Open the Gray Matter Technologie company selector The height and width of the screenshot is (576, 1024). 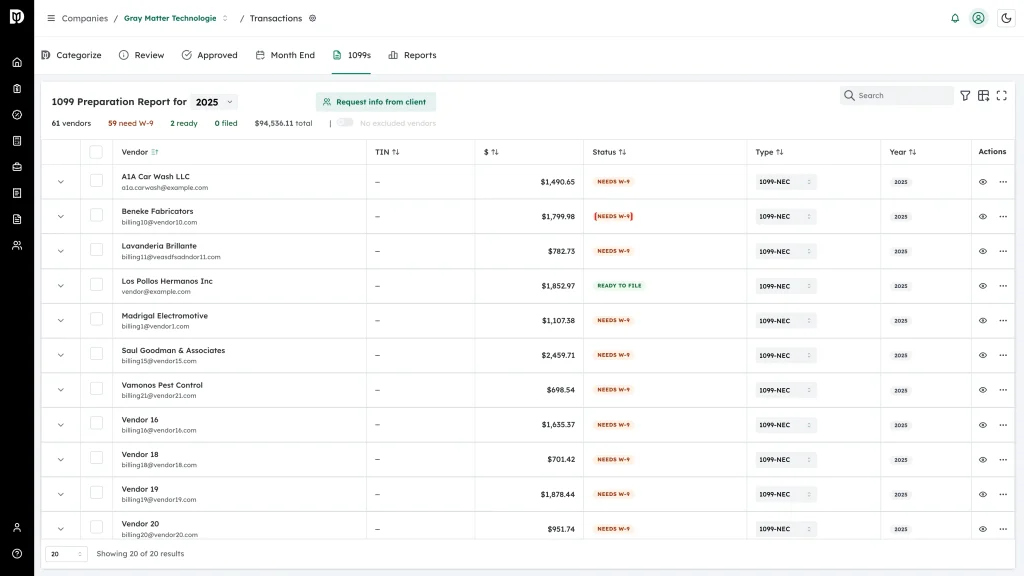tap(176, 18)
